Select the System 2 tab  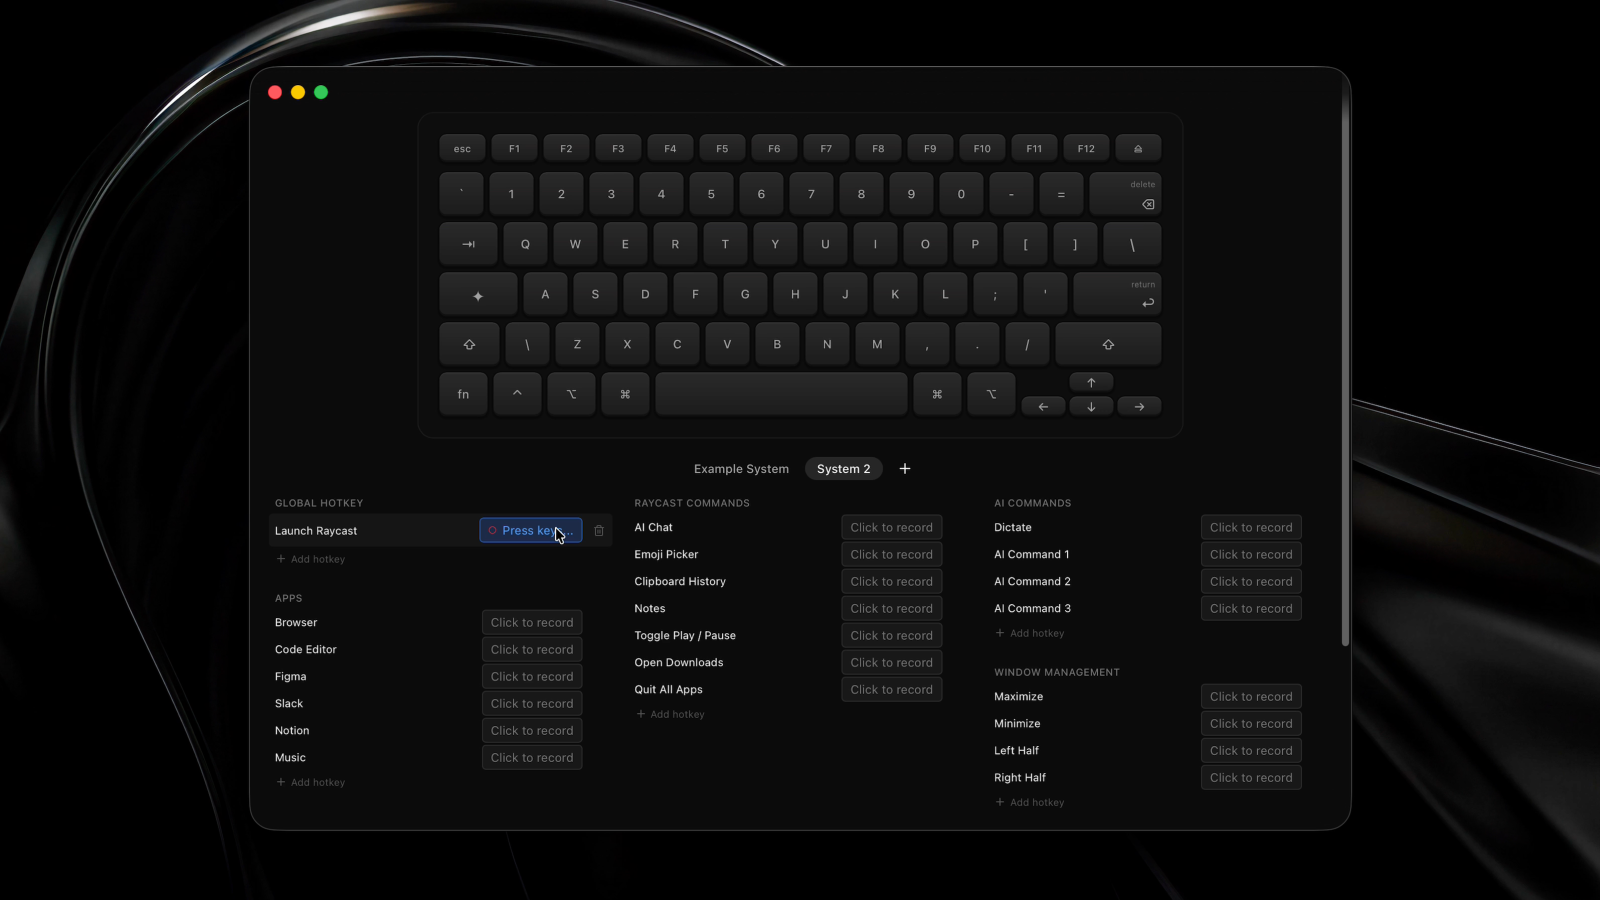[x=843, y=469]
